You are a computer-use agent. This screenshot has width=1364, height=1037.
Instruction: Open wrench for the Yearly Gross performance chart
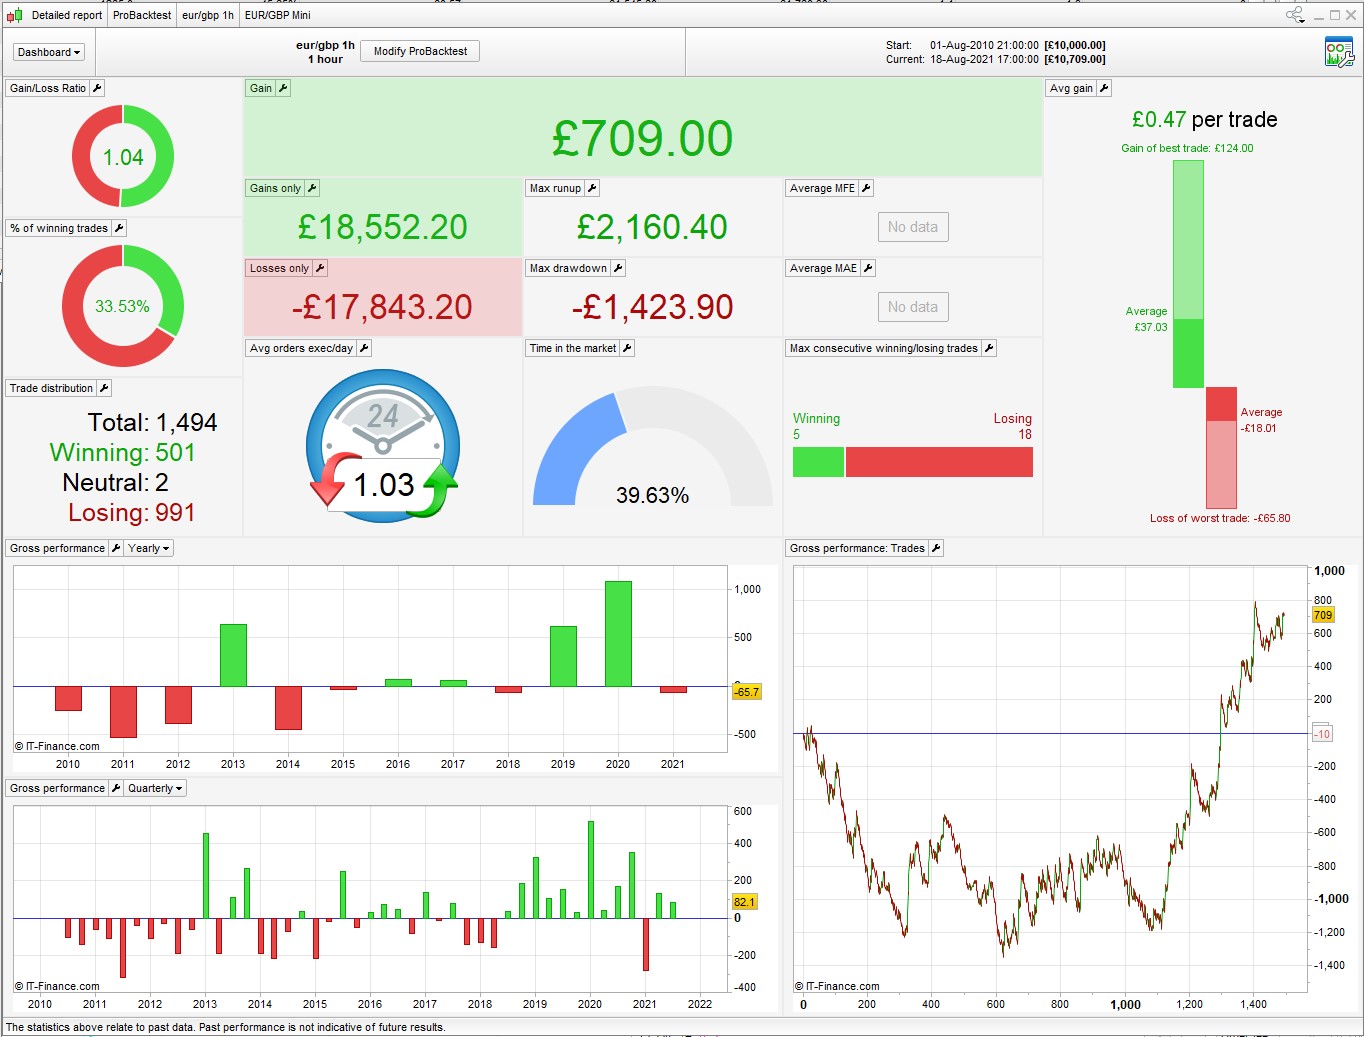(x=116, y=548)
